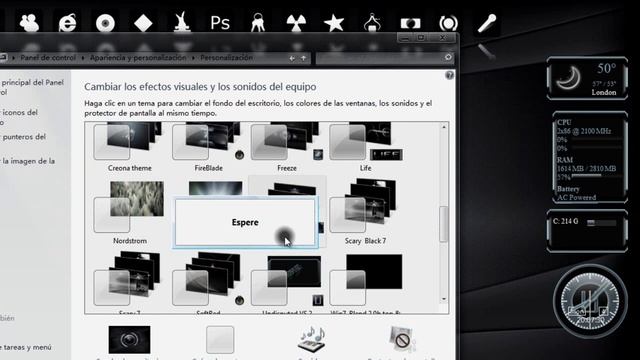Image resolution: width=640 pixels, height=360 pixels.
Task: Open desktop background settings at bottom
Action: point(129,340)
